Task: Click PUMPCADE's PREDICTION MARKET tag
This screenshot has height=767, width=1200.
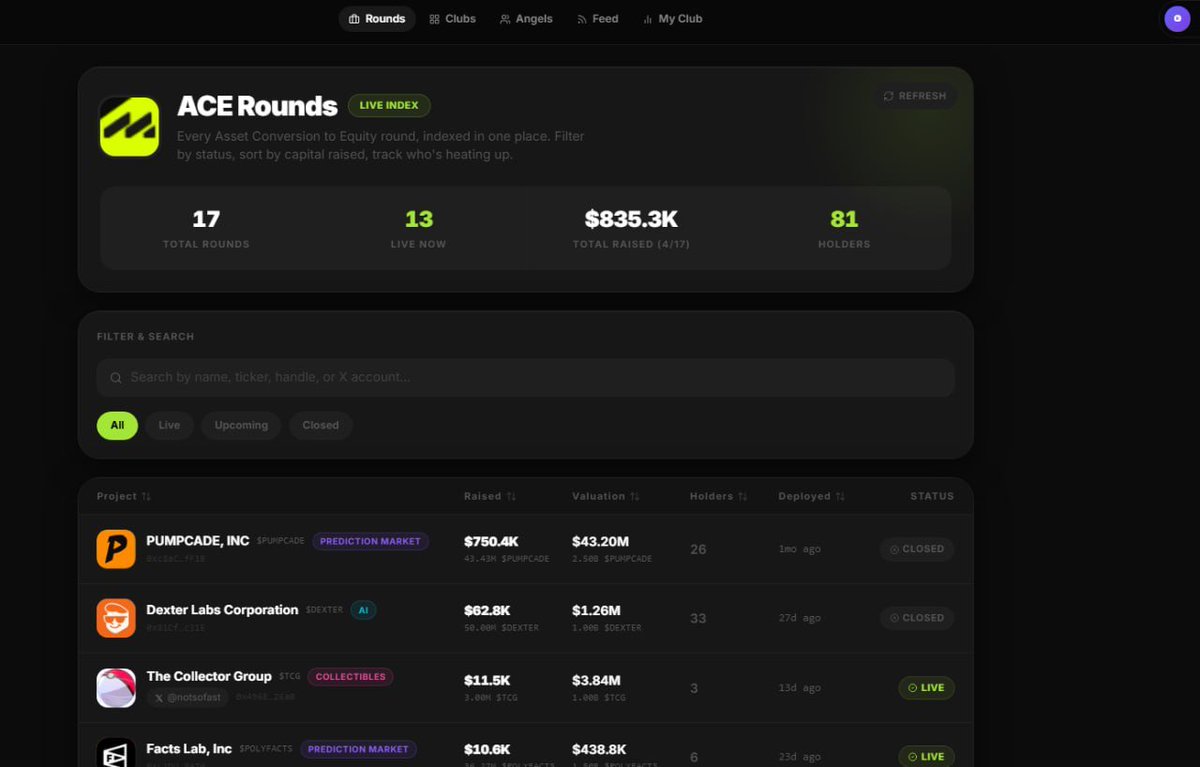Action: click(x=370, y=541)
